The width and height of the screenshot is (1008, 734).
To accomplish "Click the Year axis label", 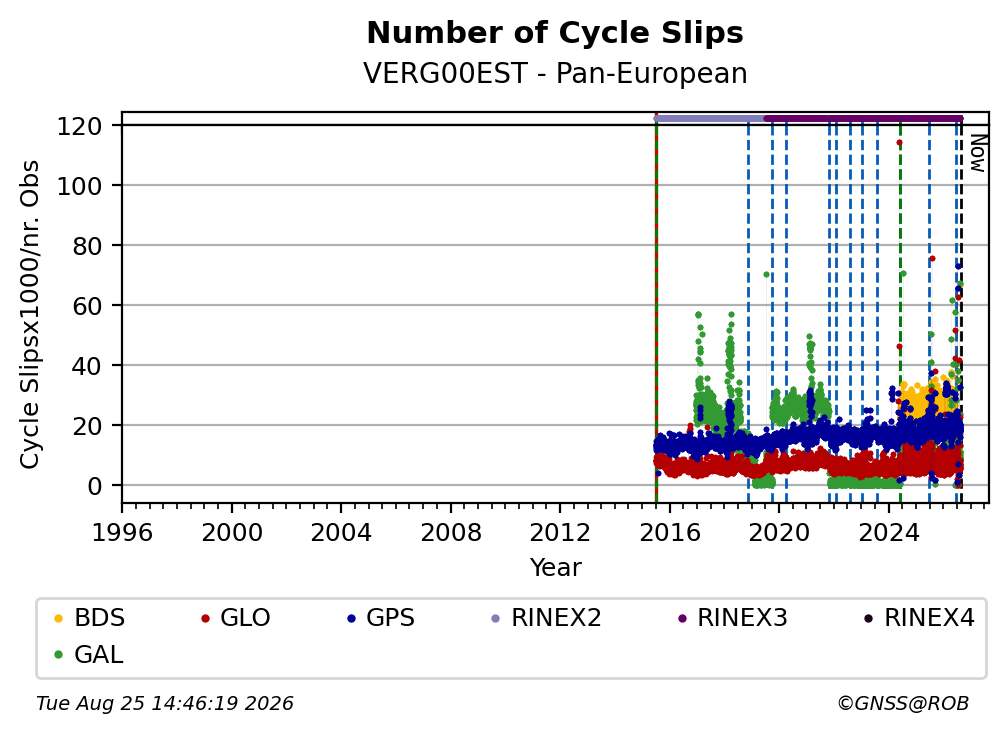I will 555,568.
